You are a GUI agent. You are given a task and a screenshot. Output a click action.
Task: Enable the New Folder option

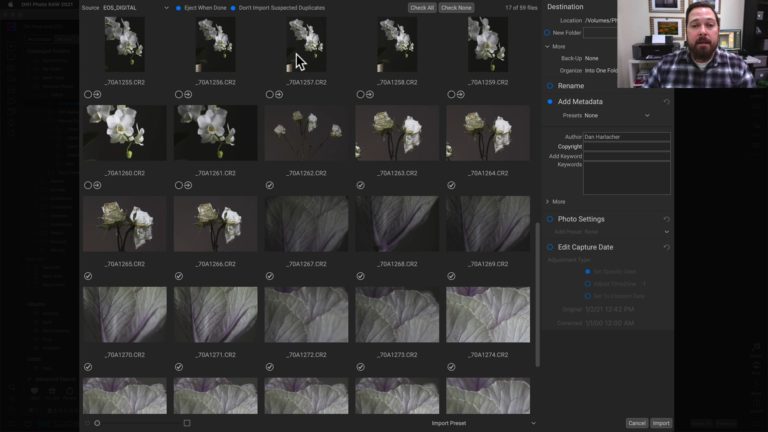[x=547, y=33]
